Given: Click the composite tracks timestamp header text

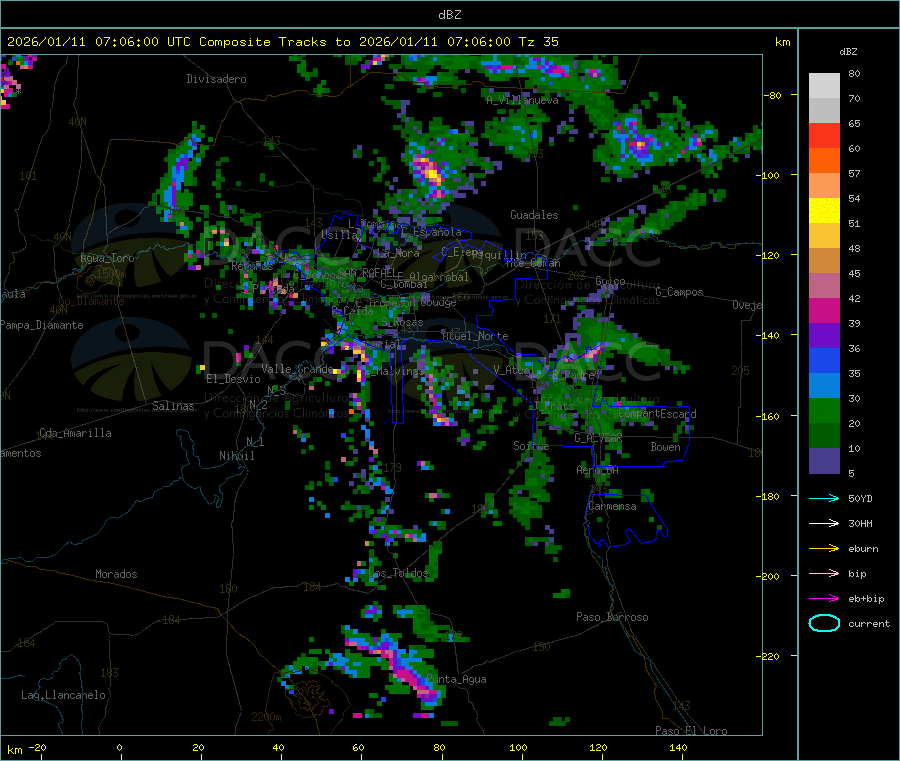Looking at the screenshot, I should click(282, 42).
